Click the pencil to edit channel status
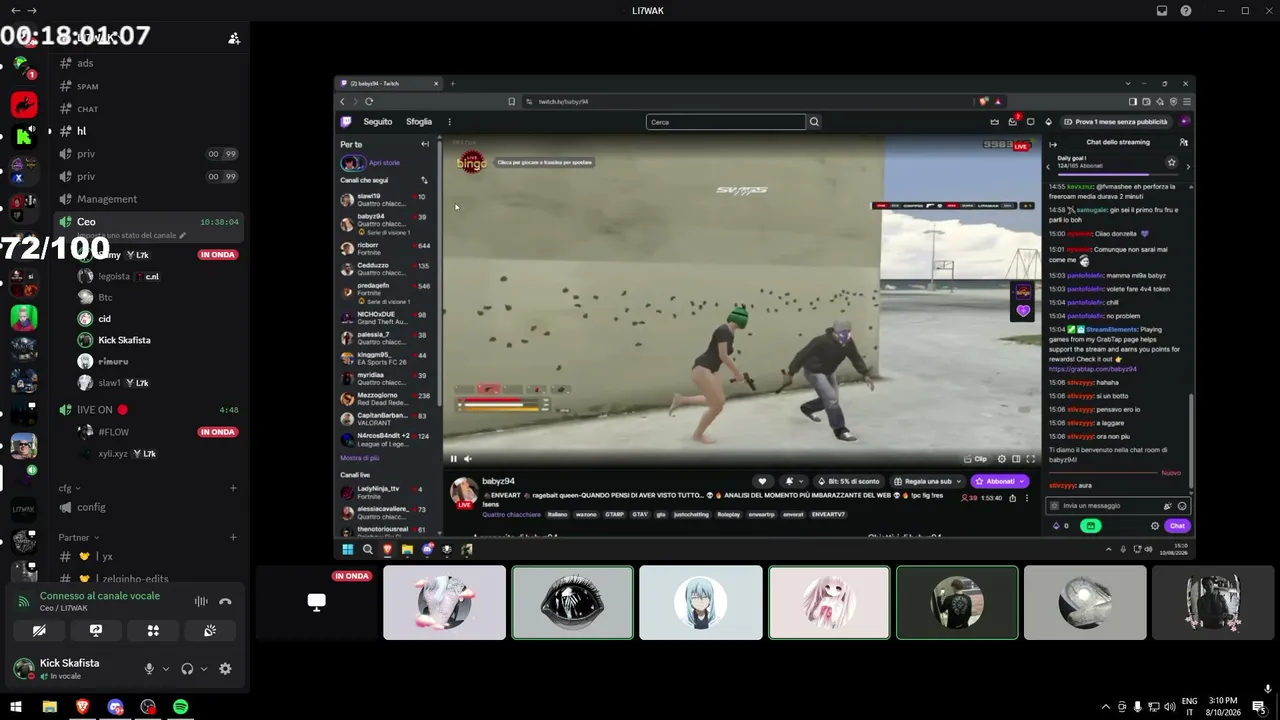This screenshot has height=720, width=1280. click(x=183, y=235)
